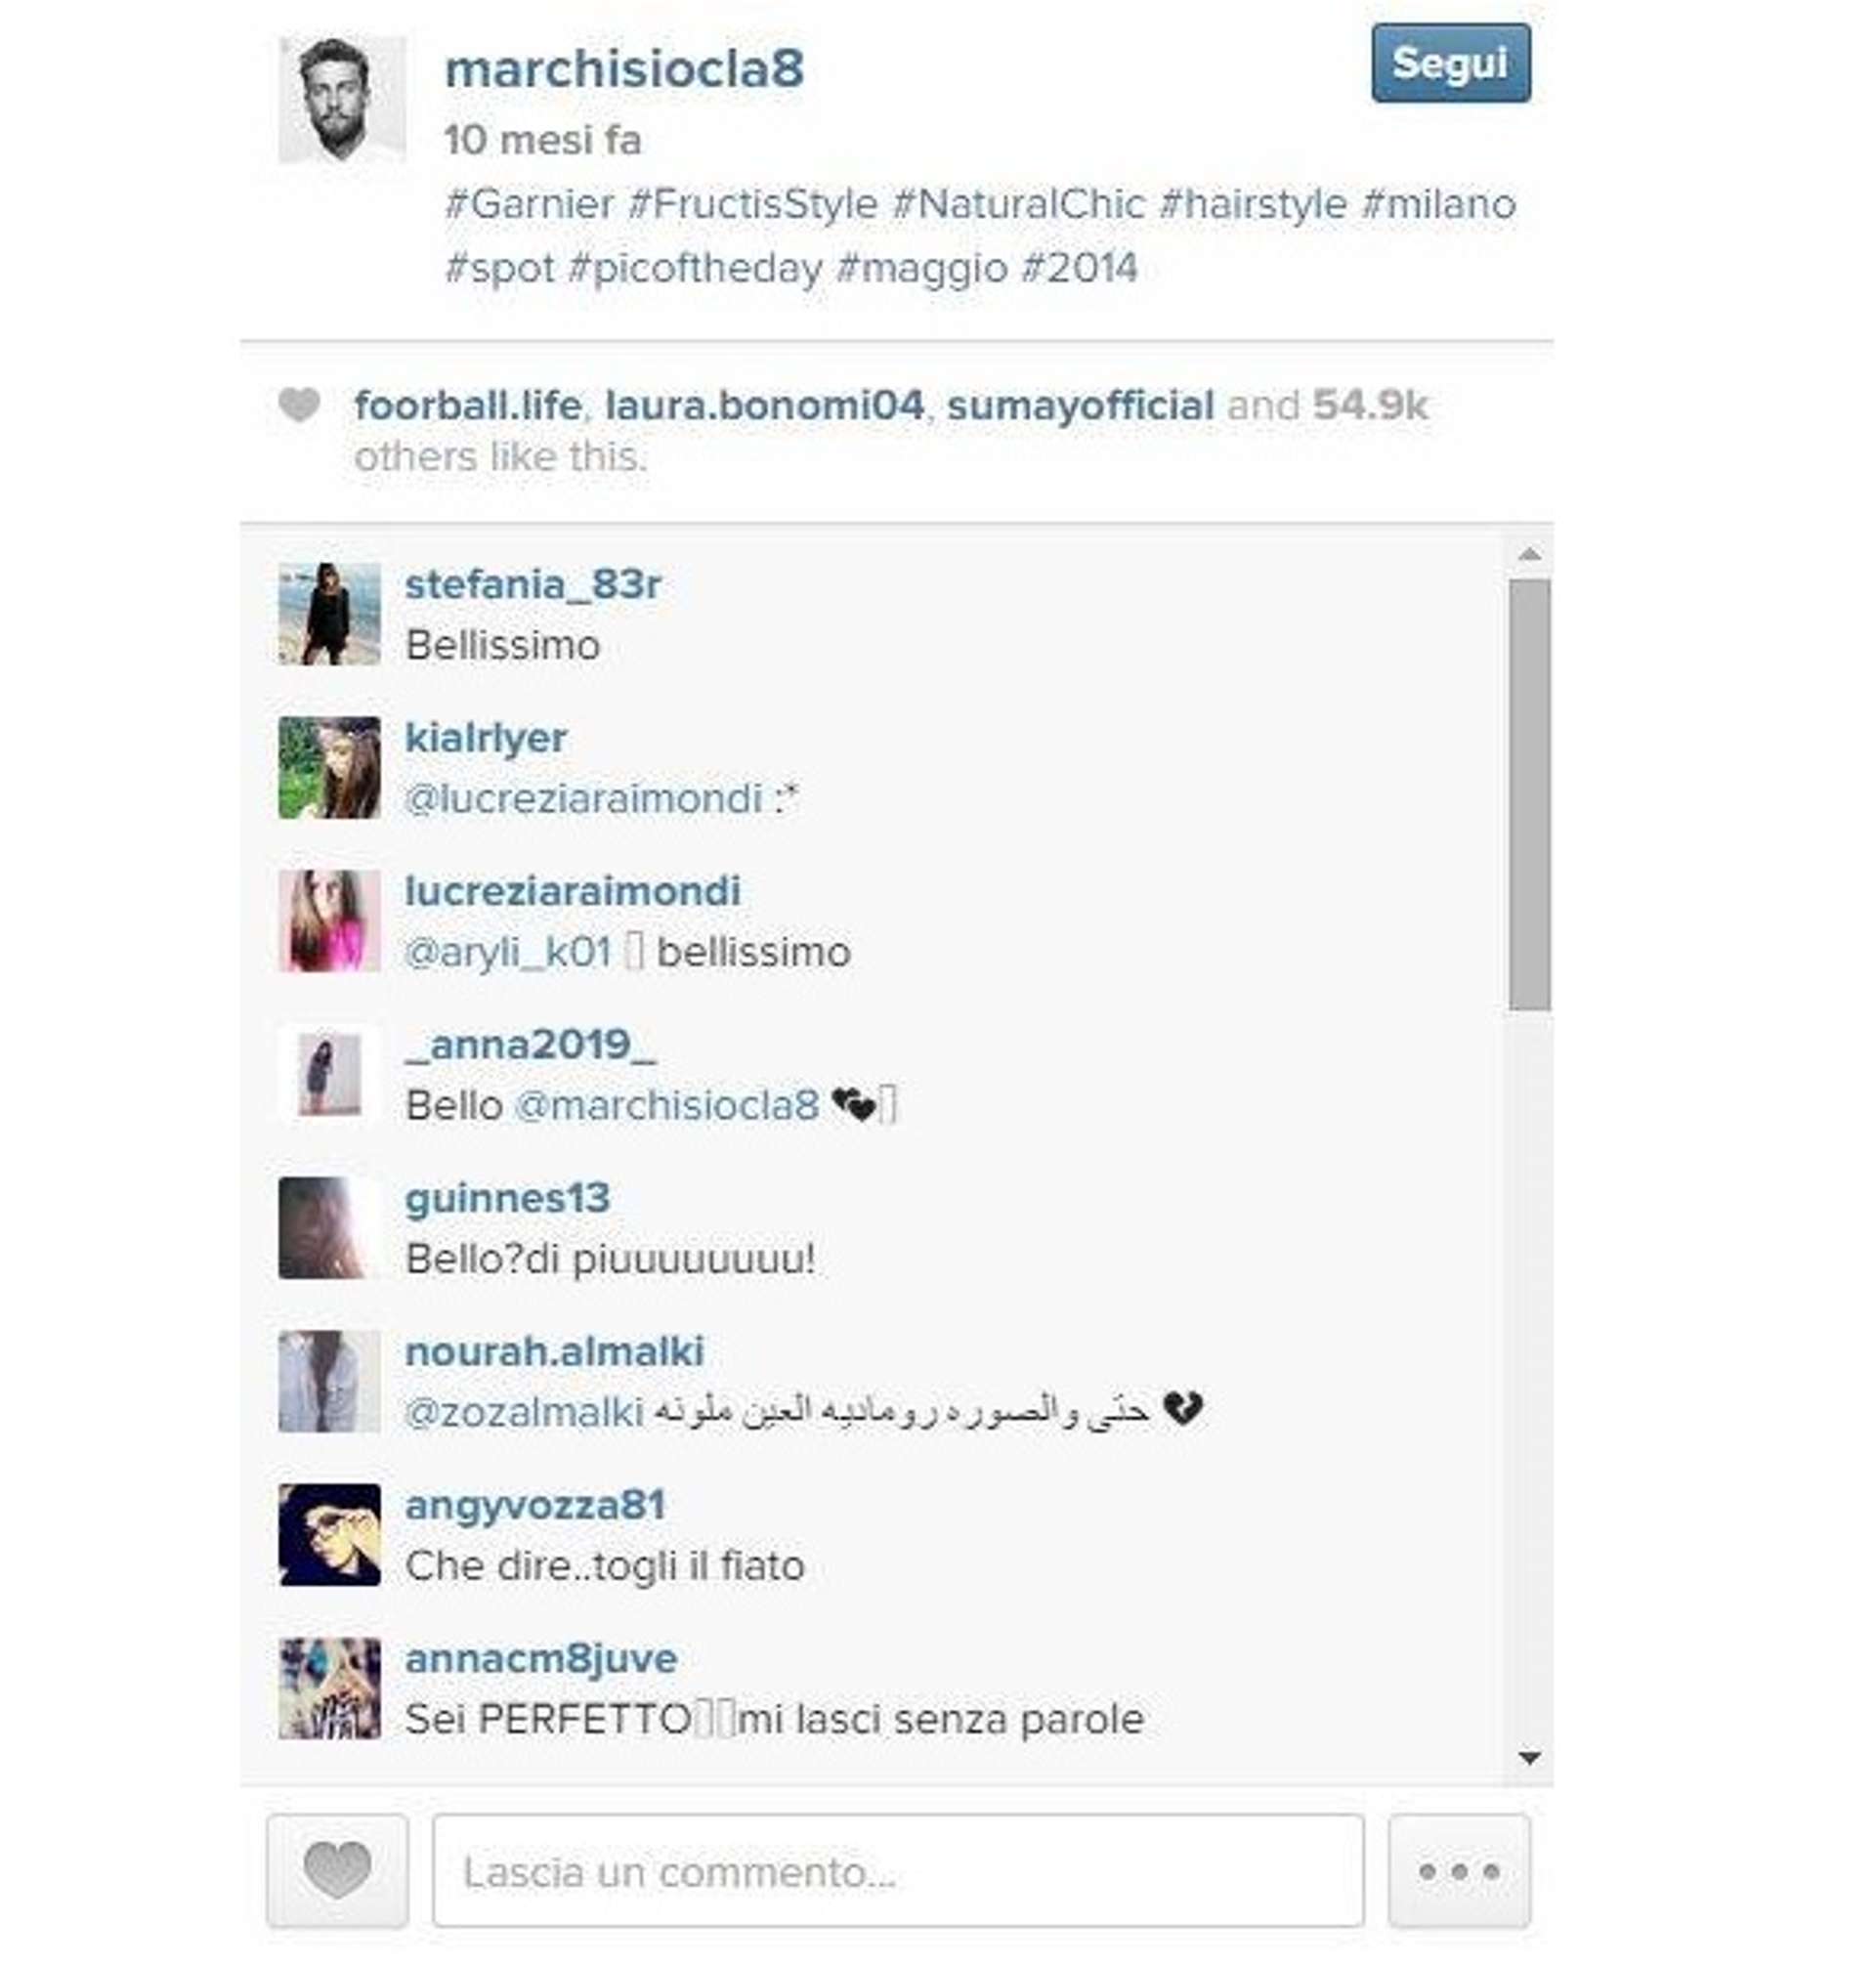The image size is (1876, 1966).
Task: Open the @lucreziaraimondi mention in kialrlyer's comment
Action: tap(584, 798)
